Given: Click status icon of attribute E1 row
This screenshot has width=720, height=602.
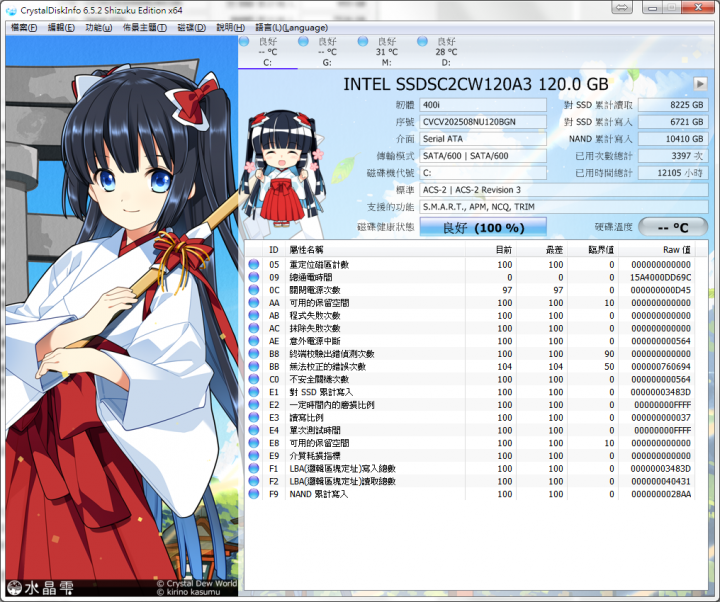Looking at the screenshot, I should pyautogui.click(x=253, y=392).
